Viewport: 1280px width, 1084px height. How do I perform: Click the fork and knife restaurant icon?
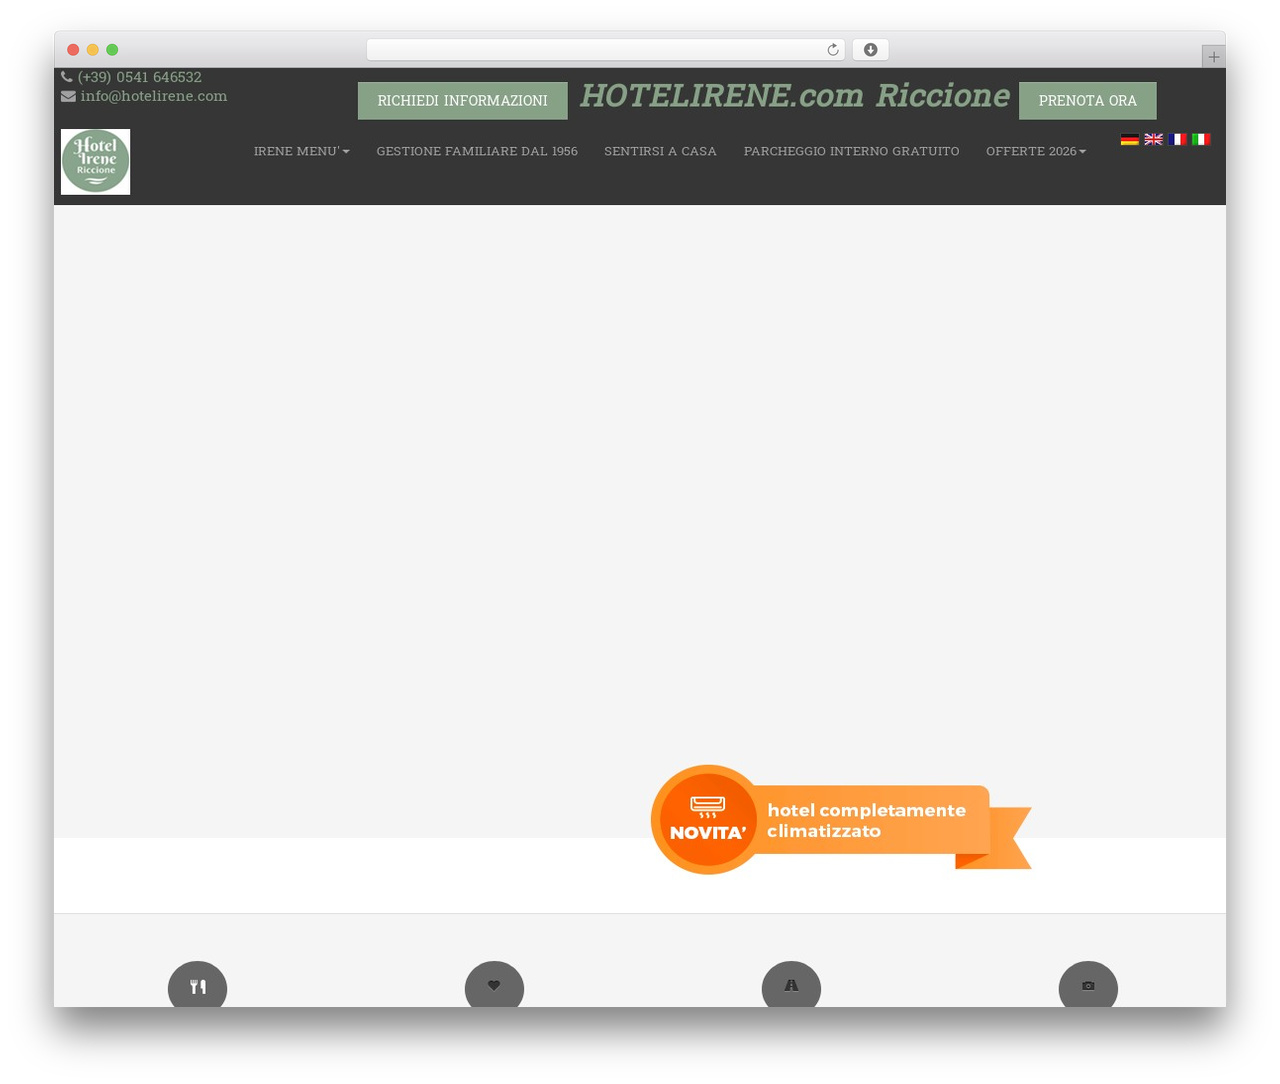[x=197, y=985]
